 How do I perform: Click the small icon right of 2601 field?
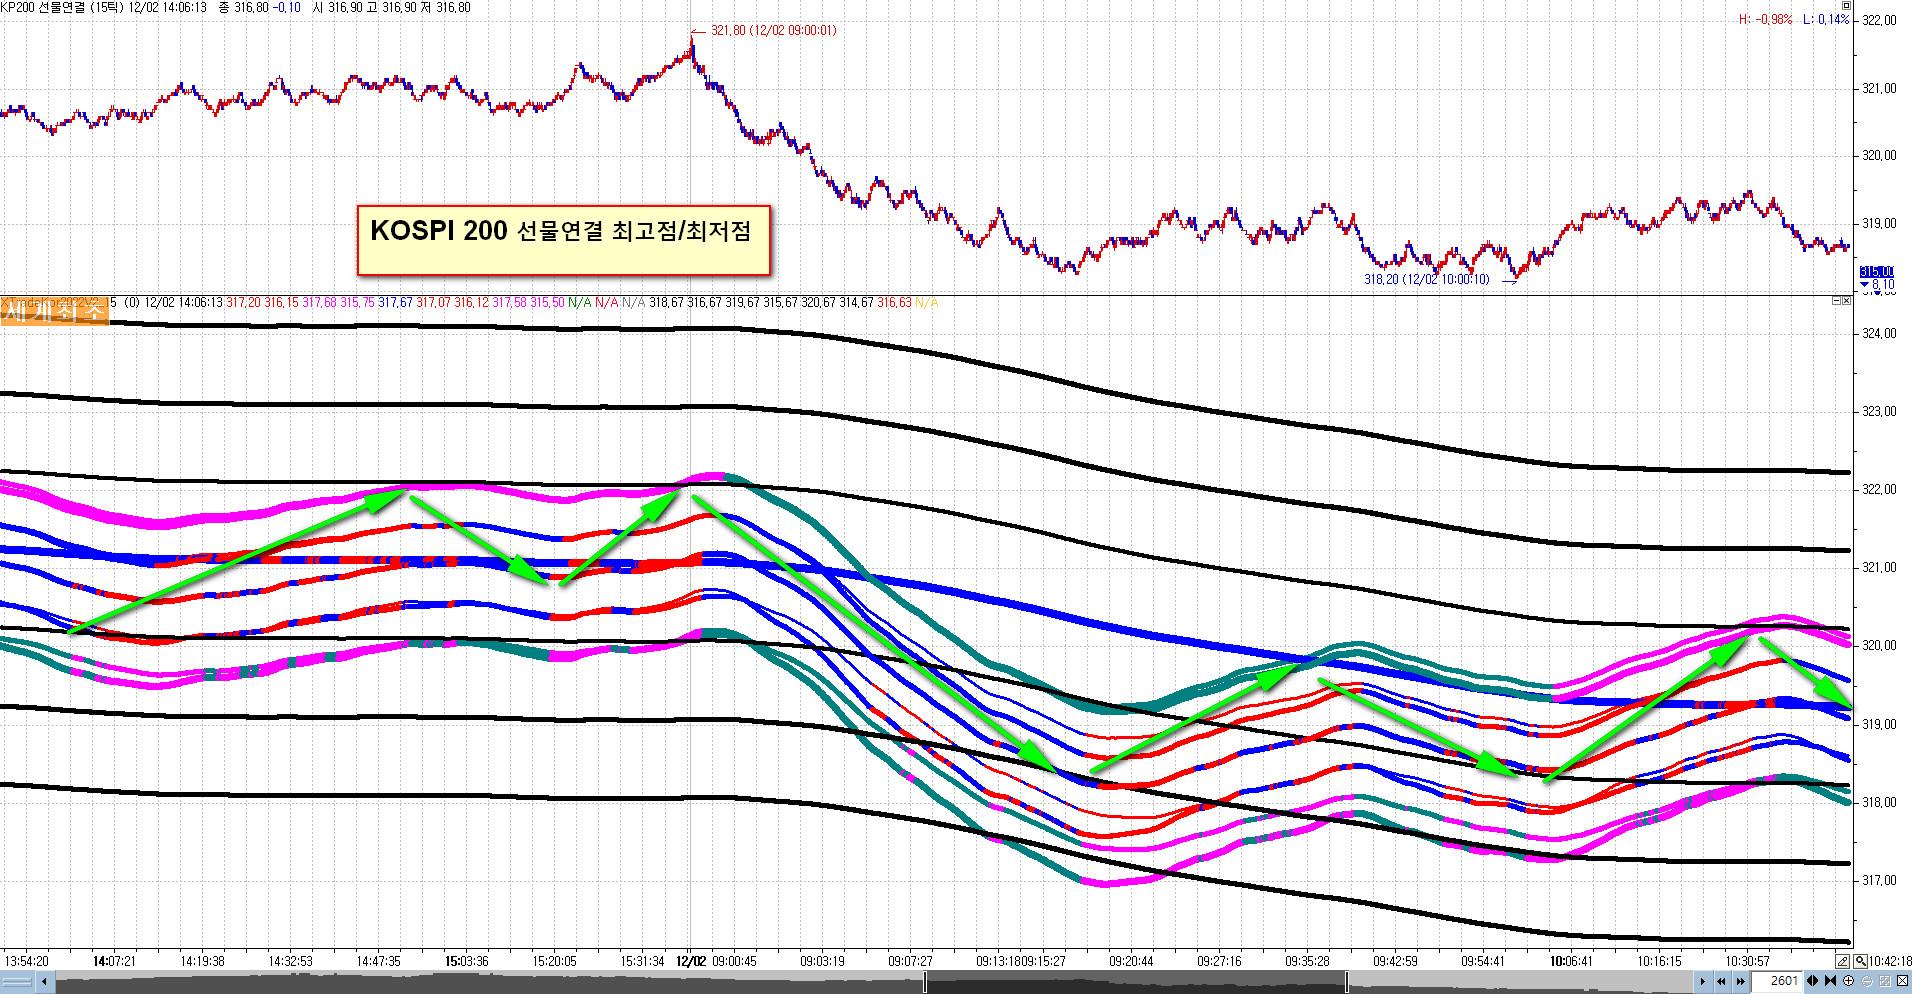click(1812, 981)
